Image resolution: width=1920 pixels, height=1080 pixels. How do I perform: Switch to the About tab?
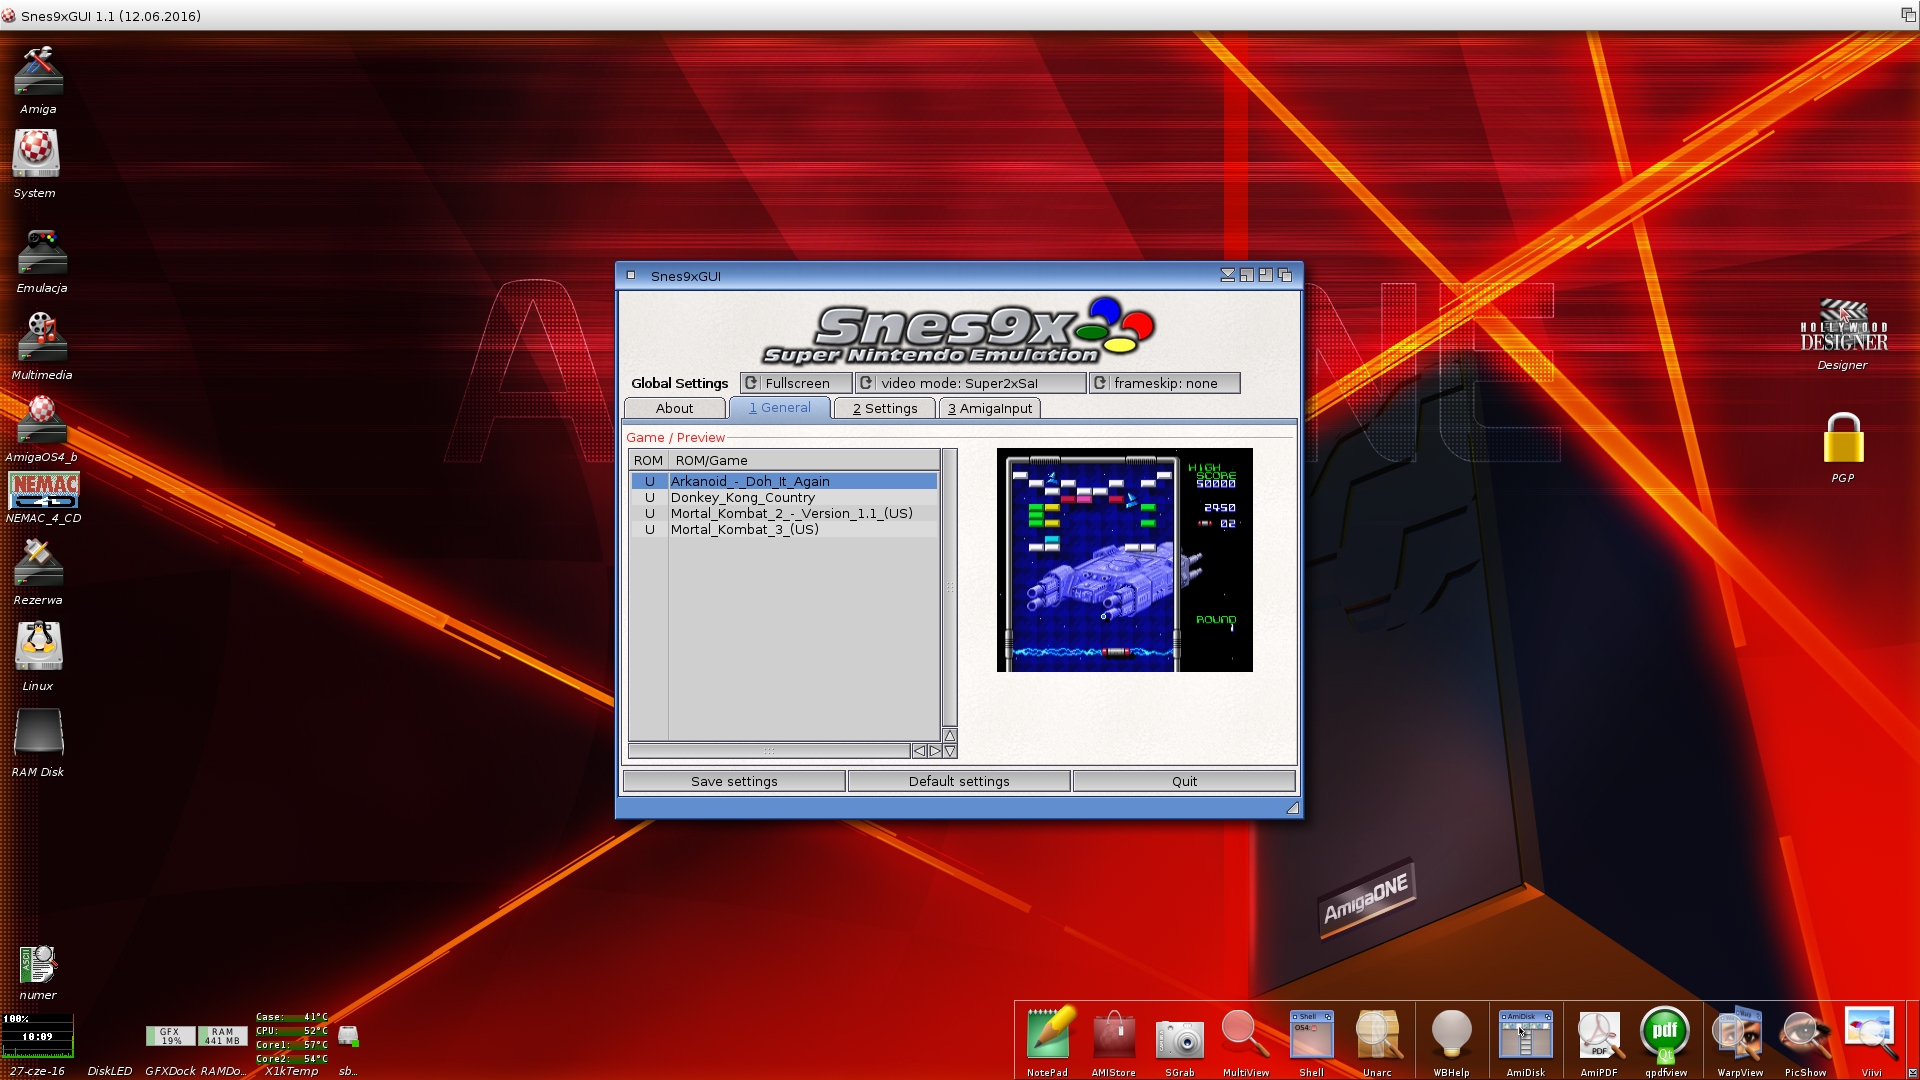674,408
